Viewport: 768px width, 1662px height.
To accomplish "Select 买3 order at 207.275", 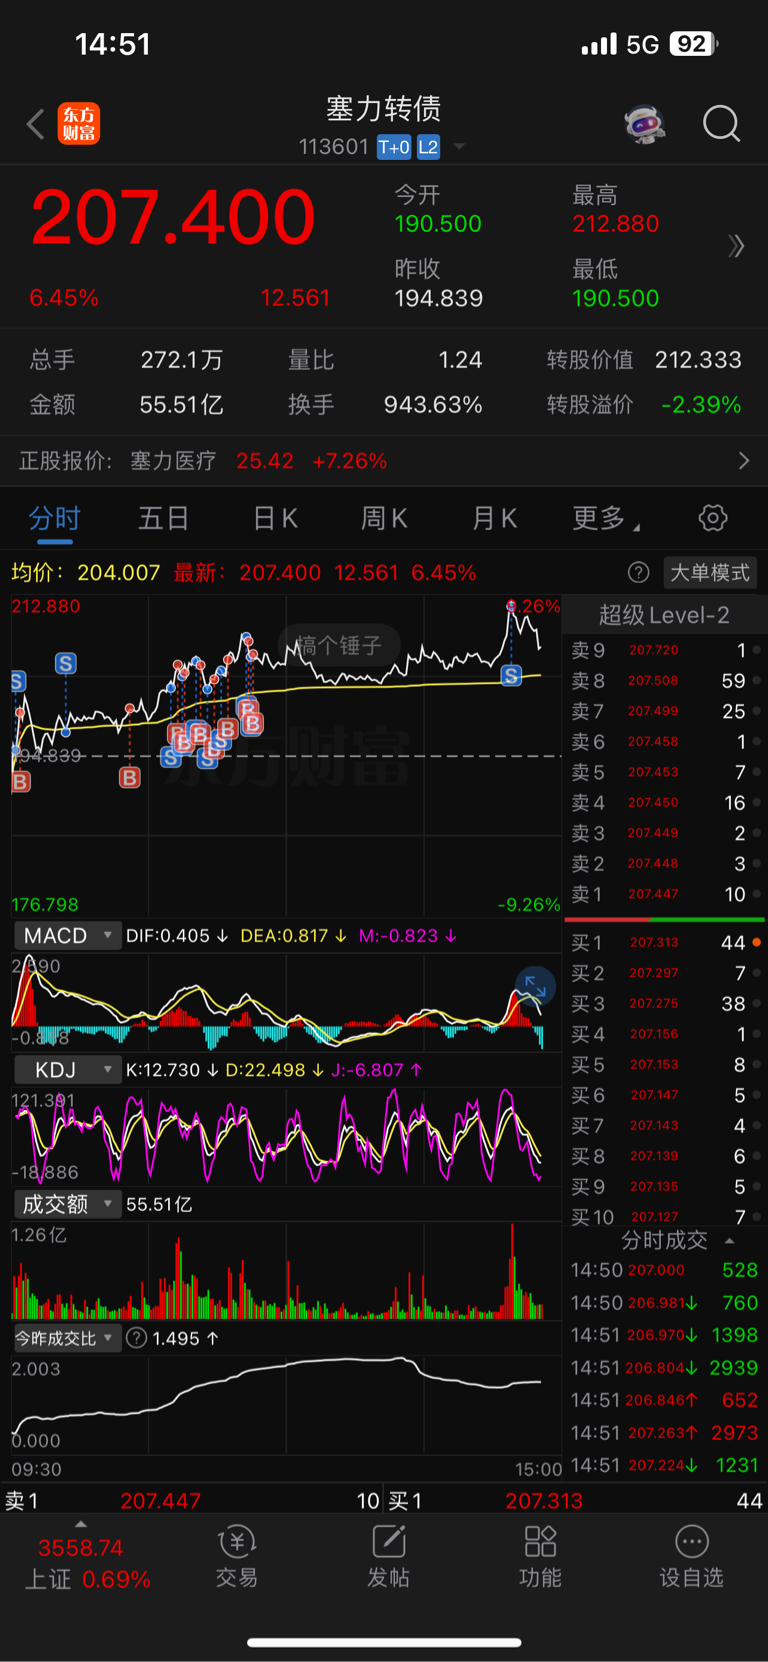I will (664, 1004).
